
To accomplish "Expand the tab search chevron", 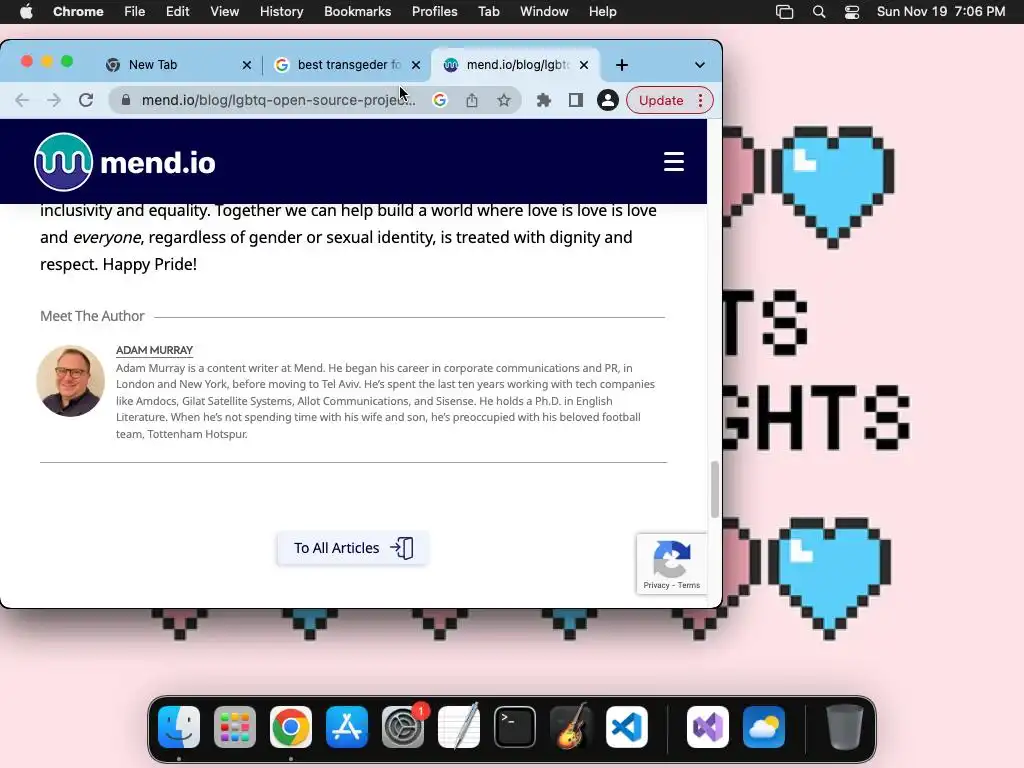I will click(699, 65).
